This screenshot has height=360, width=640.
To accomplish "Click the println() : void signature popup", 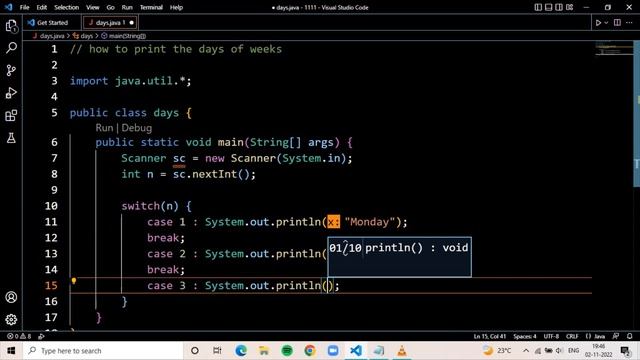I will click(x=399, y=257).
